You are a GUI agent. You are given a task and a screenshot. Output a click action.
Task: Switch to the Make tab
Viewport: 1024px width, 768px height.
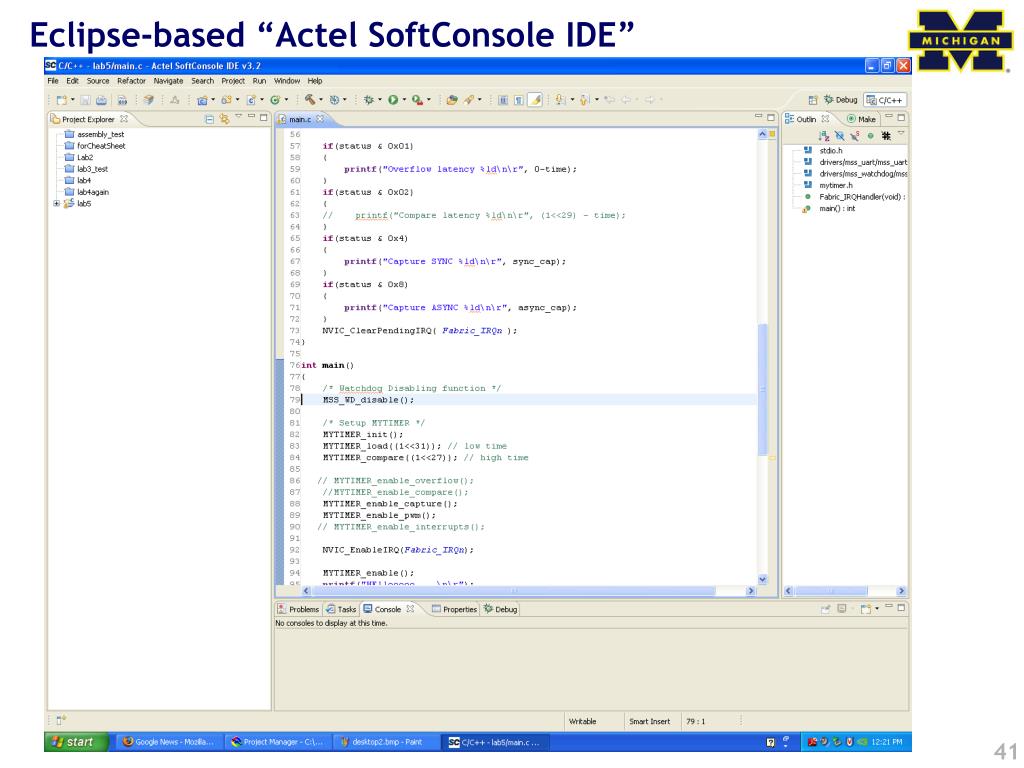tap(861, 119)
